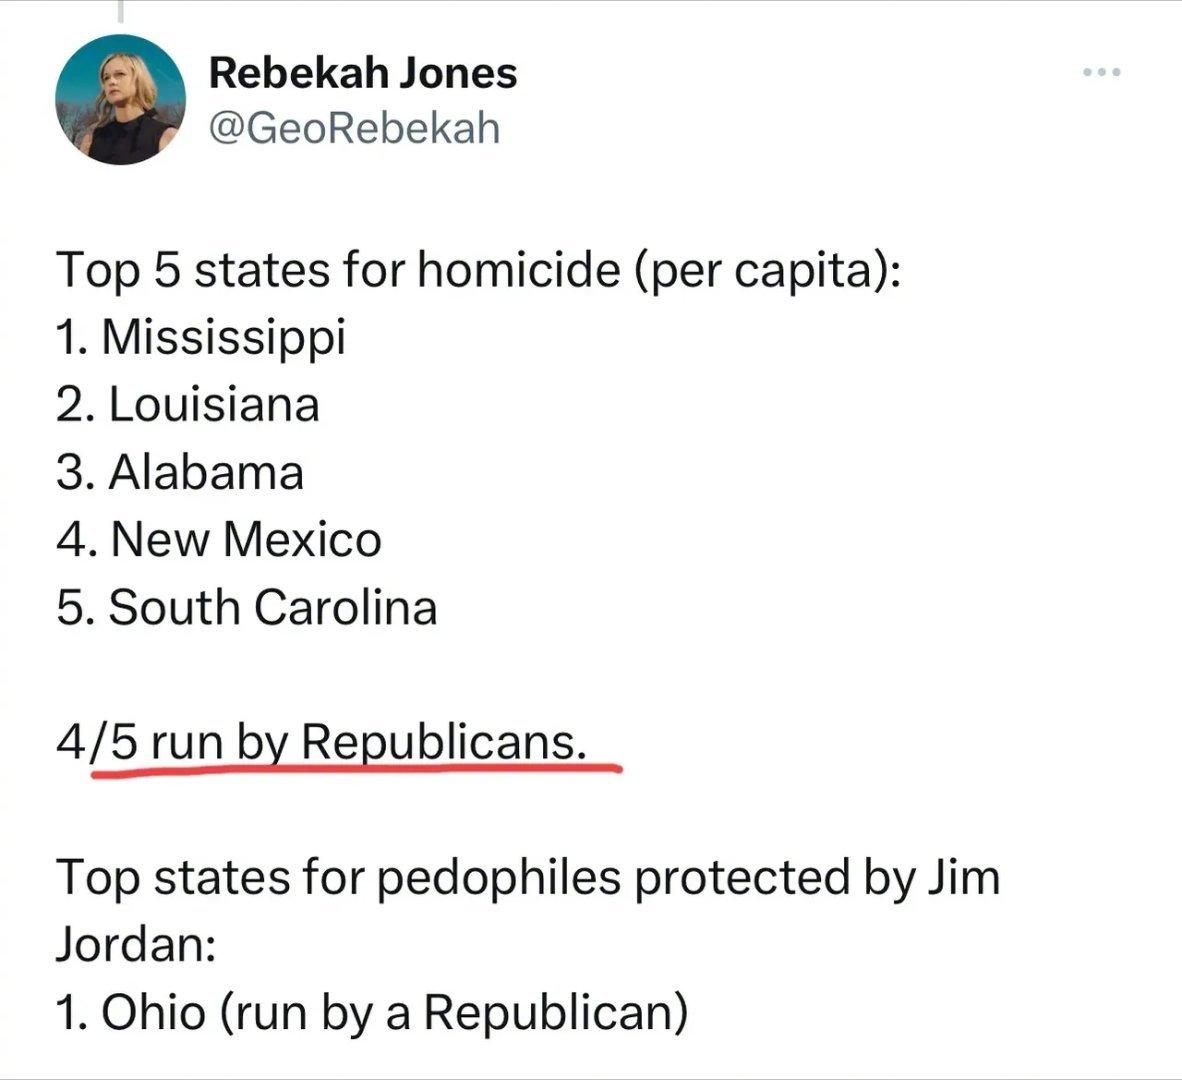Select the 'Jordan:' word on its own line
Viewport: 1182px width, 1080px height.
(x=136, y=944)
